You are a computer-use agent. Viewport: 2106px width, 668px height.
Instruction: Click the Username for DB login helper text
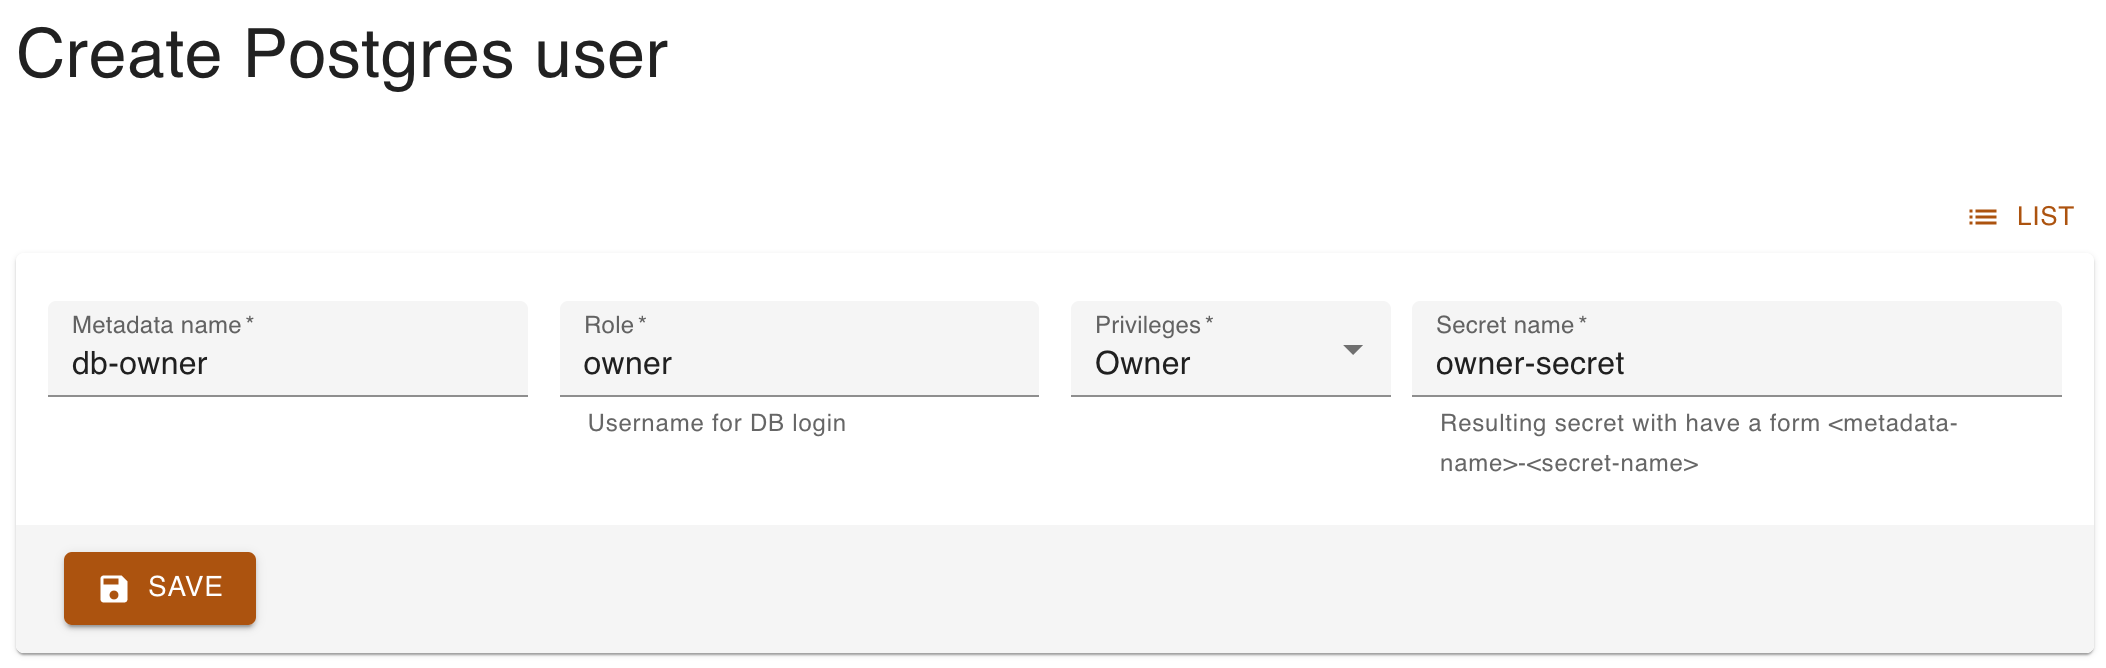pyautogui.click(x=716, y=423)
